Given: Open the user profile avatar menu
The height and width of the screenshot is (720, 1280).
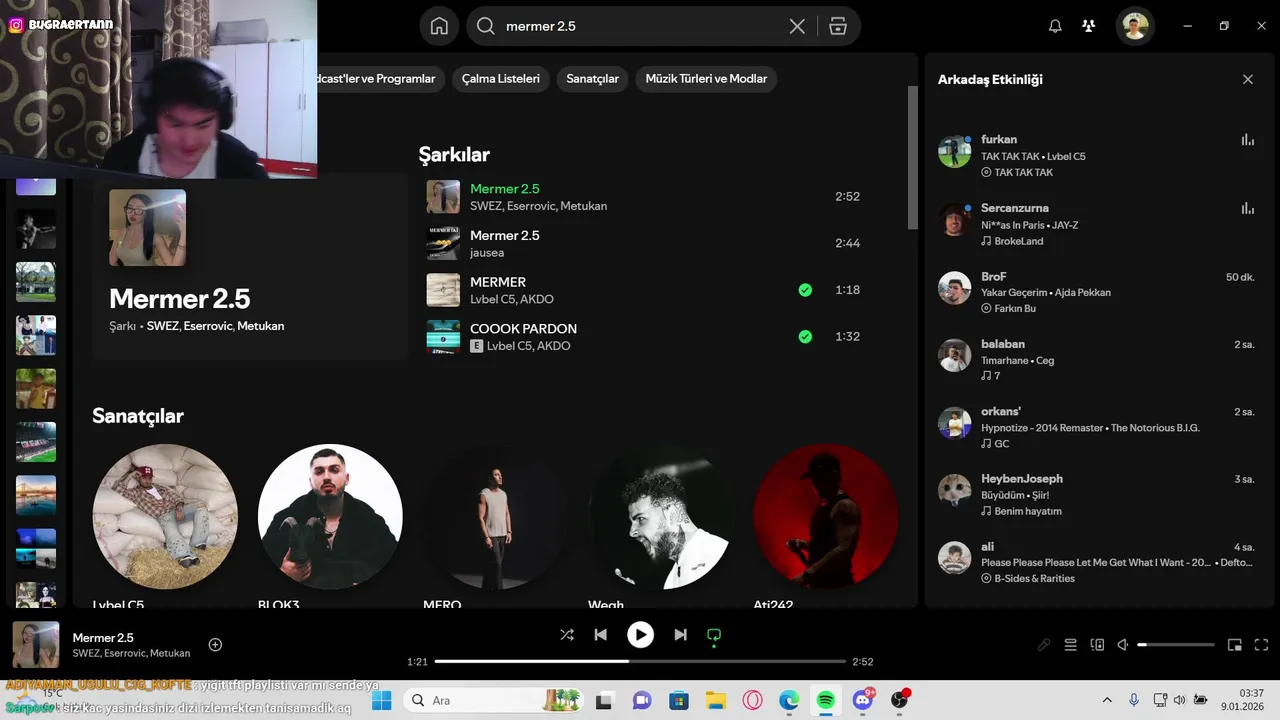Looking at the screenshot, I should pos(1135,26).
